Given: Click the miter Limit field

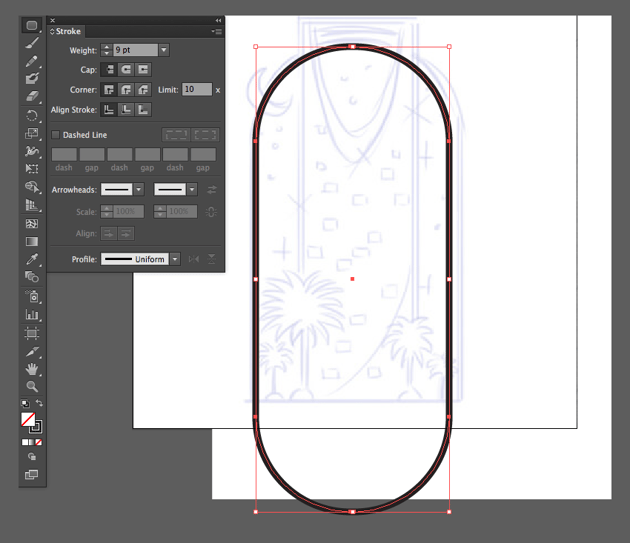Looking at the screenshot, I should 197,89.
